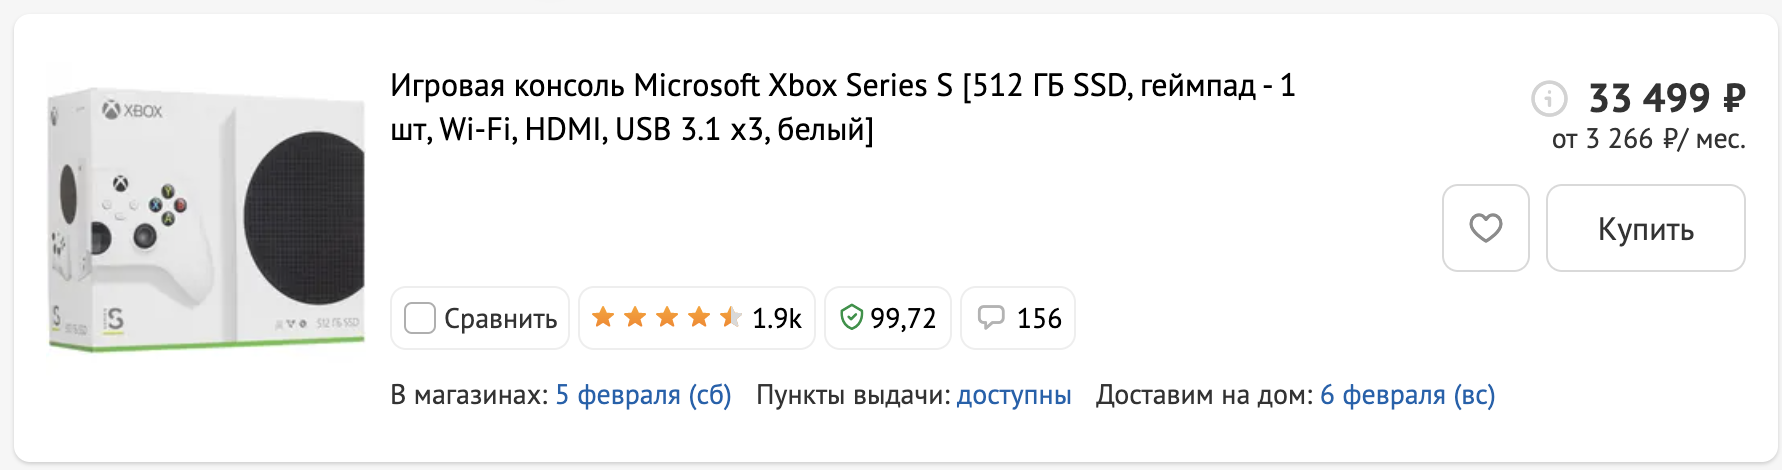The width and height of the screenshot is (1782, 470).
Task: Click the 33 499 ₽ price
Action: click(1667, 98)
